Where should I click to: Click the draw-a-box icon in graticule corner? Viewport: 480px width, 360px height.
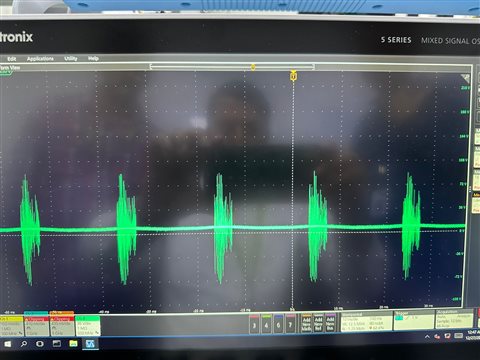click(466, 79)
